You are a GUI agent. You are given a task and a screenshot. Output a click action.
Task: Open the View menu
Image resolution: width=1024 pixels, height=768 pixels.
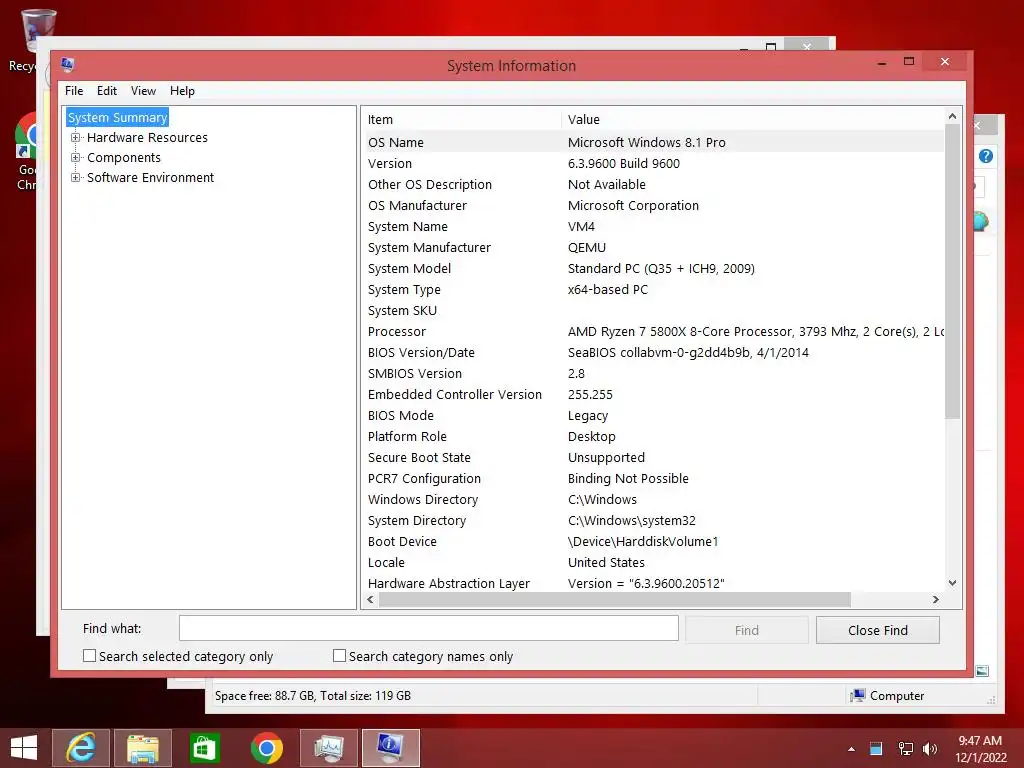pos(143,91)
